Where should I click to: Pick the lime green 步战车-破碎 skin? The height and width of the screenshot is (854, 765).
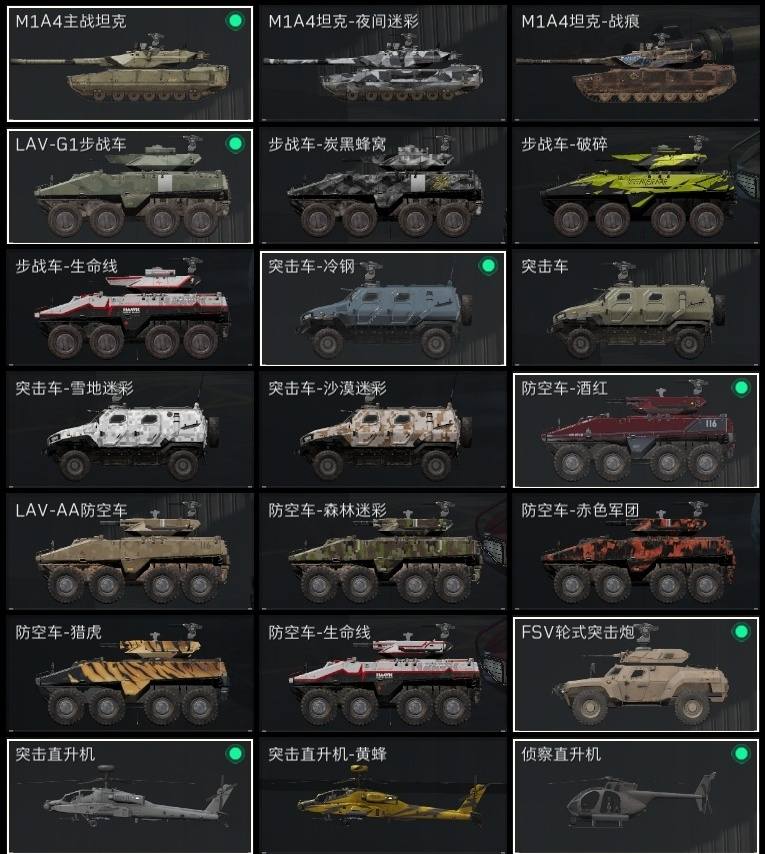(x=636, y=186)
